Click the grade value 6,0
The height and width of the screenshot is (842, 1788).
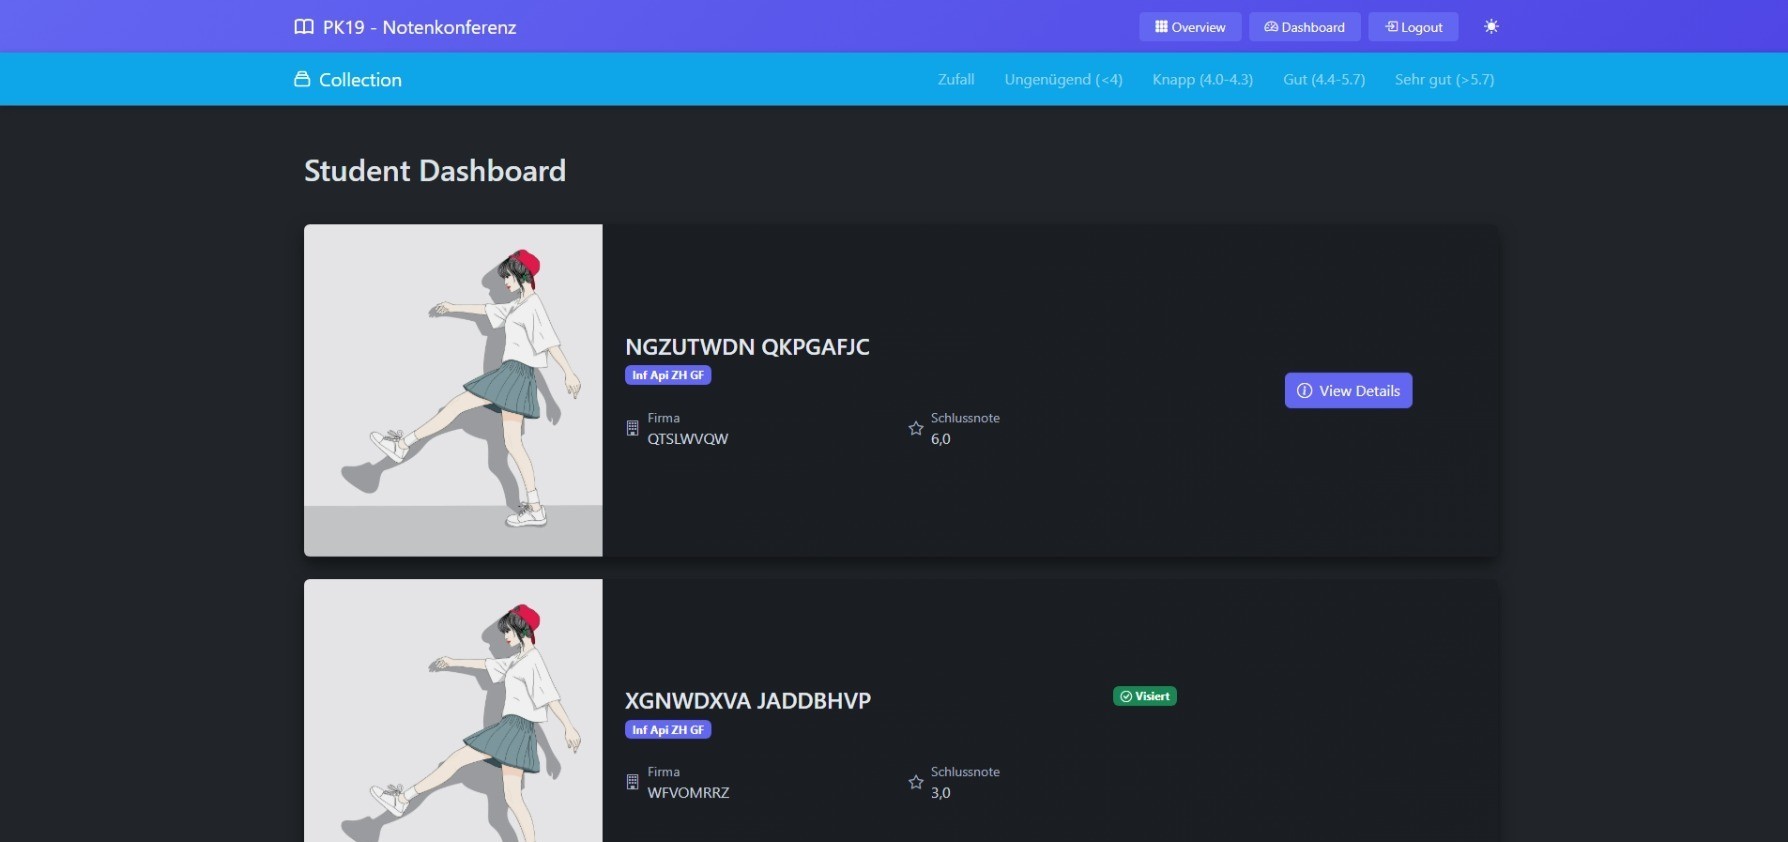tap(941, 439)
